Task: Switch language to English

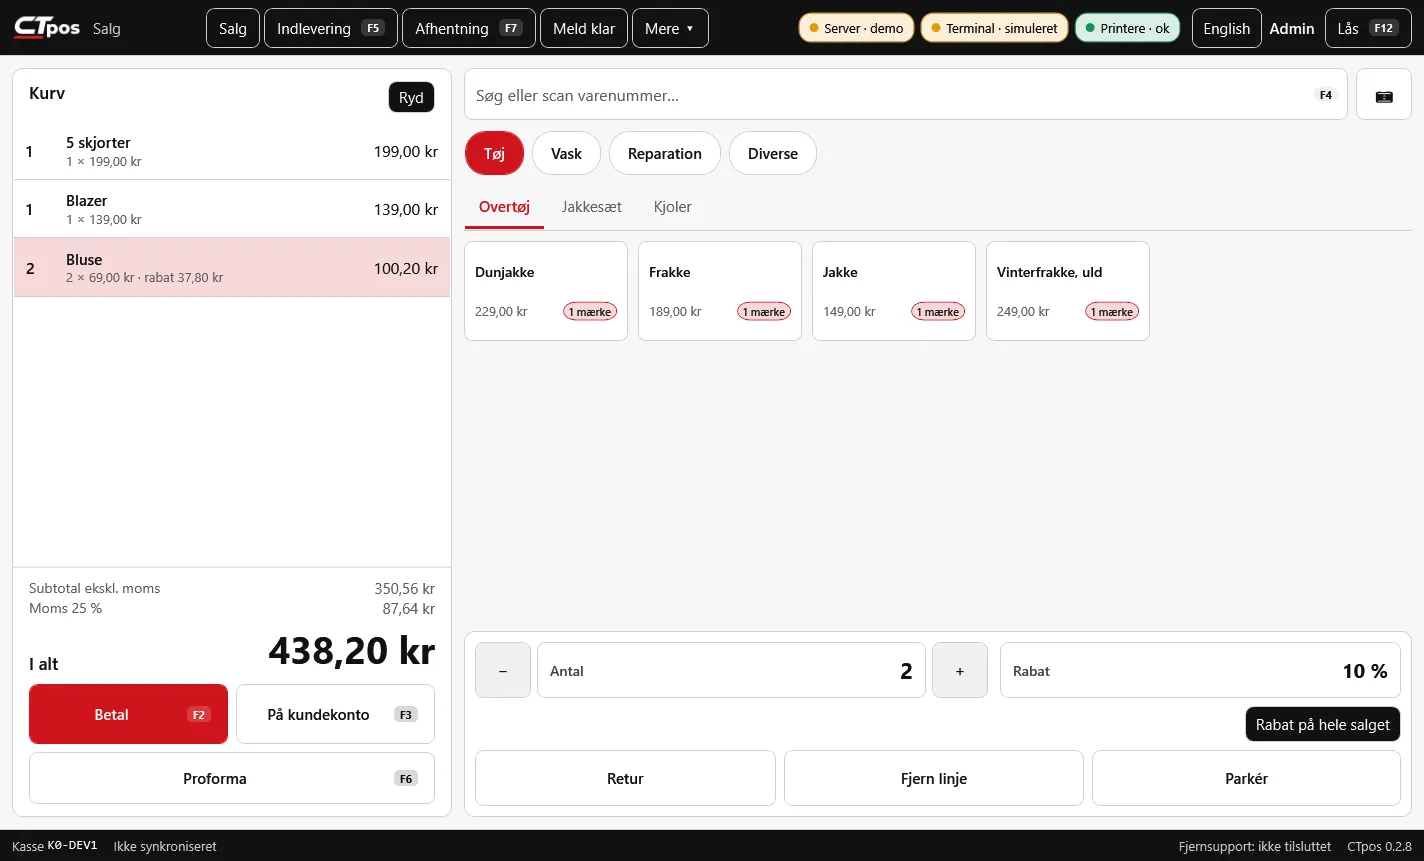Action: [x=1226, y=28]
